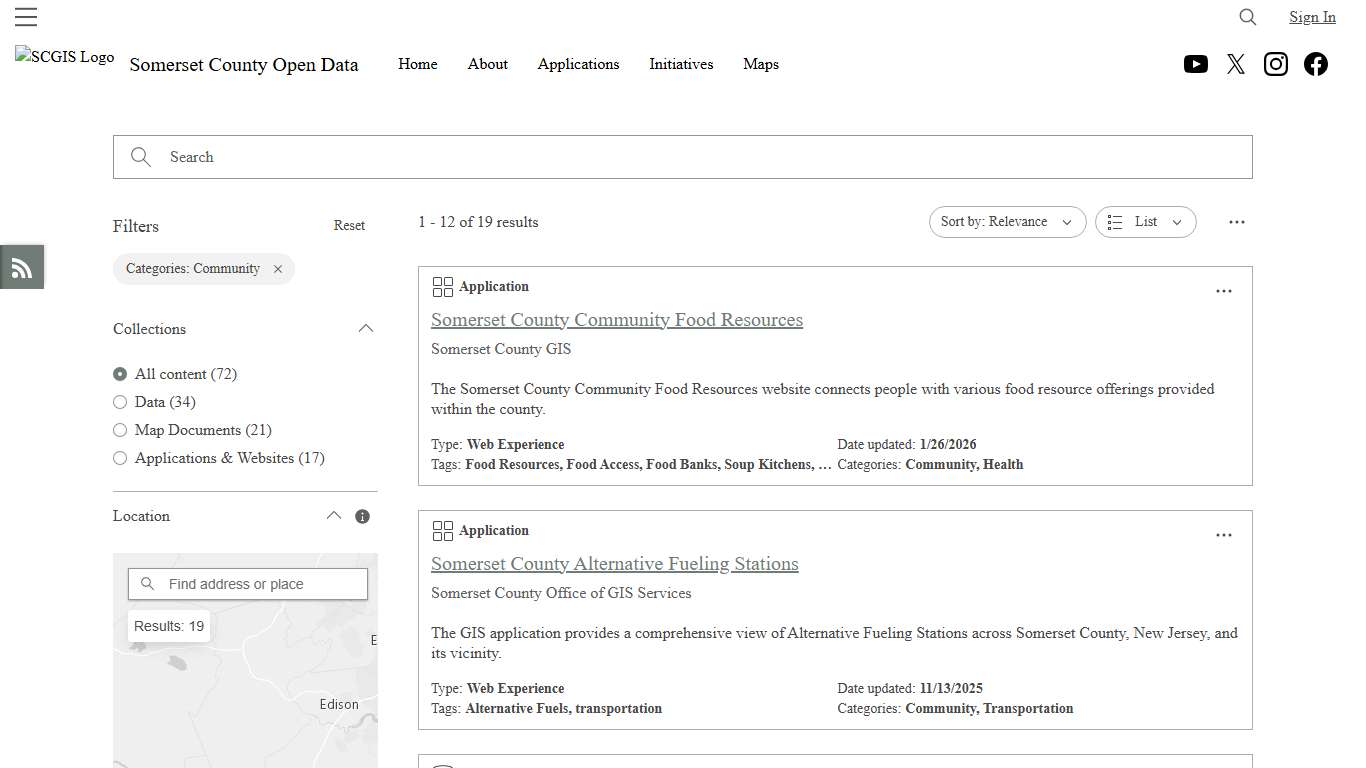Click the Location info icon
1366x768 pixels.
(362, 516)
